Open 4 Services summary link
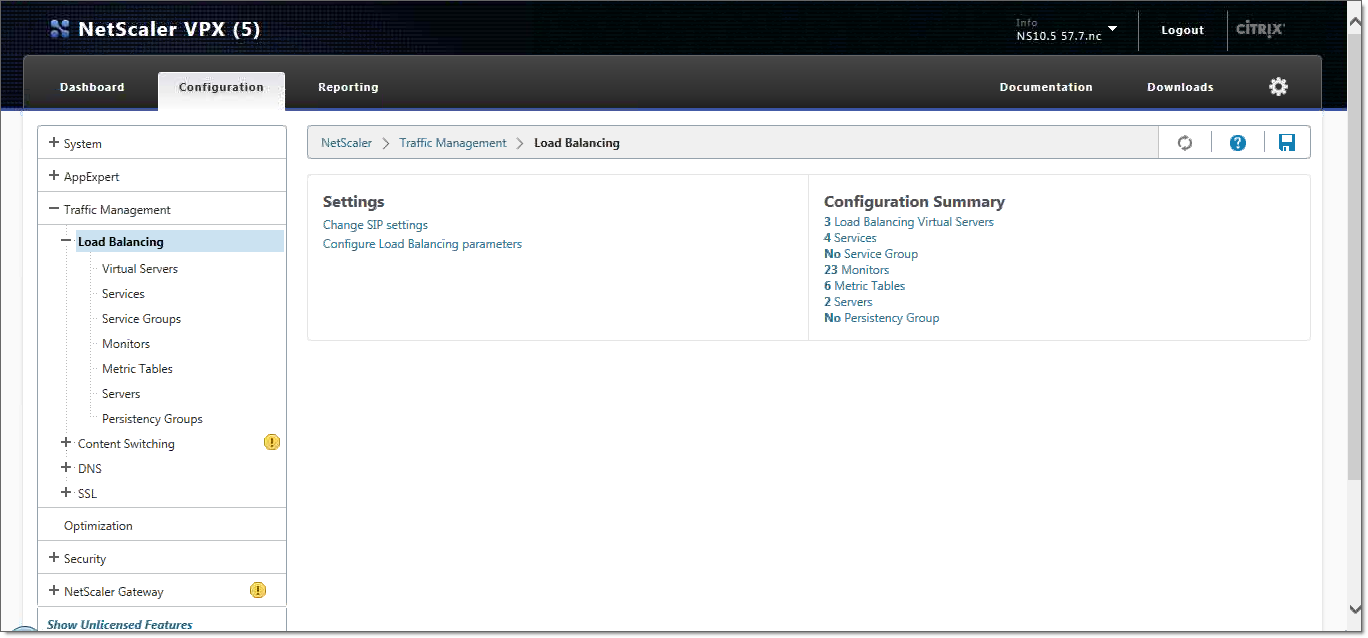The height and width of the screenshot is (638, 1368). (x=850, y=238)
